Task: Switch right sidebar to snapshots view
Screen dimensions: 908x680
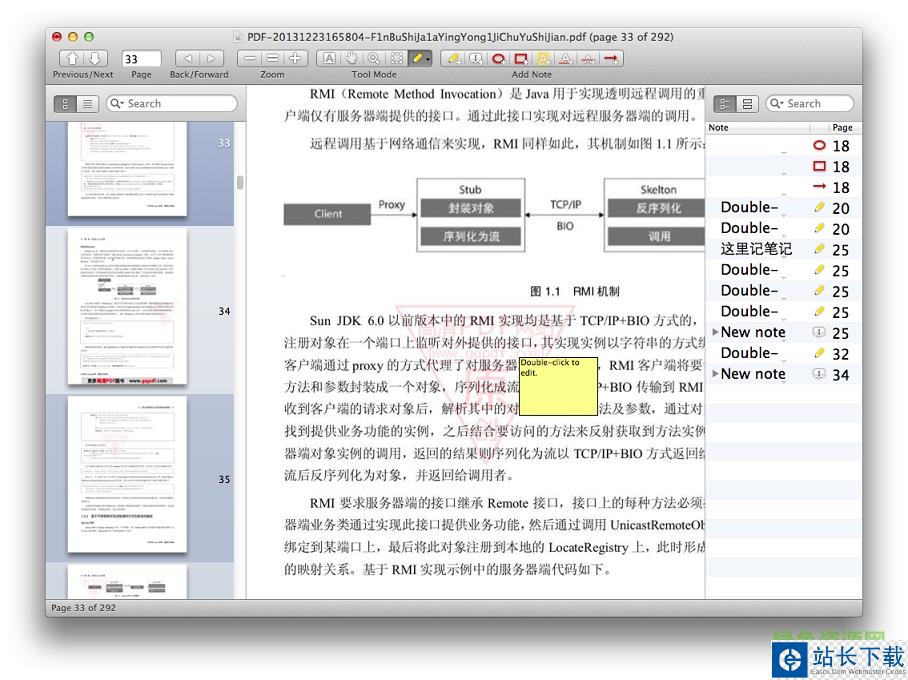Action: coord(747,103)
